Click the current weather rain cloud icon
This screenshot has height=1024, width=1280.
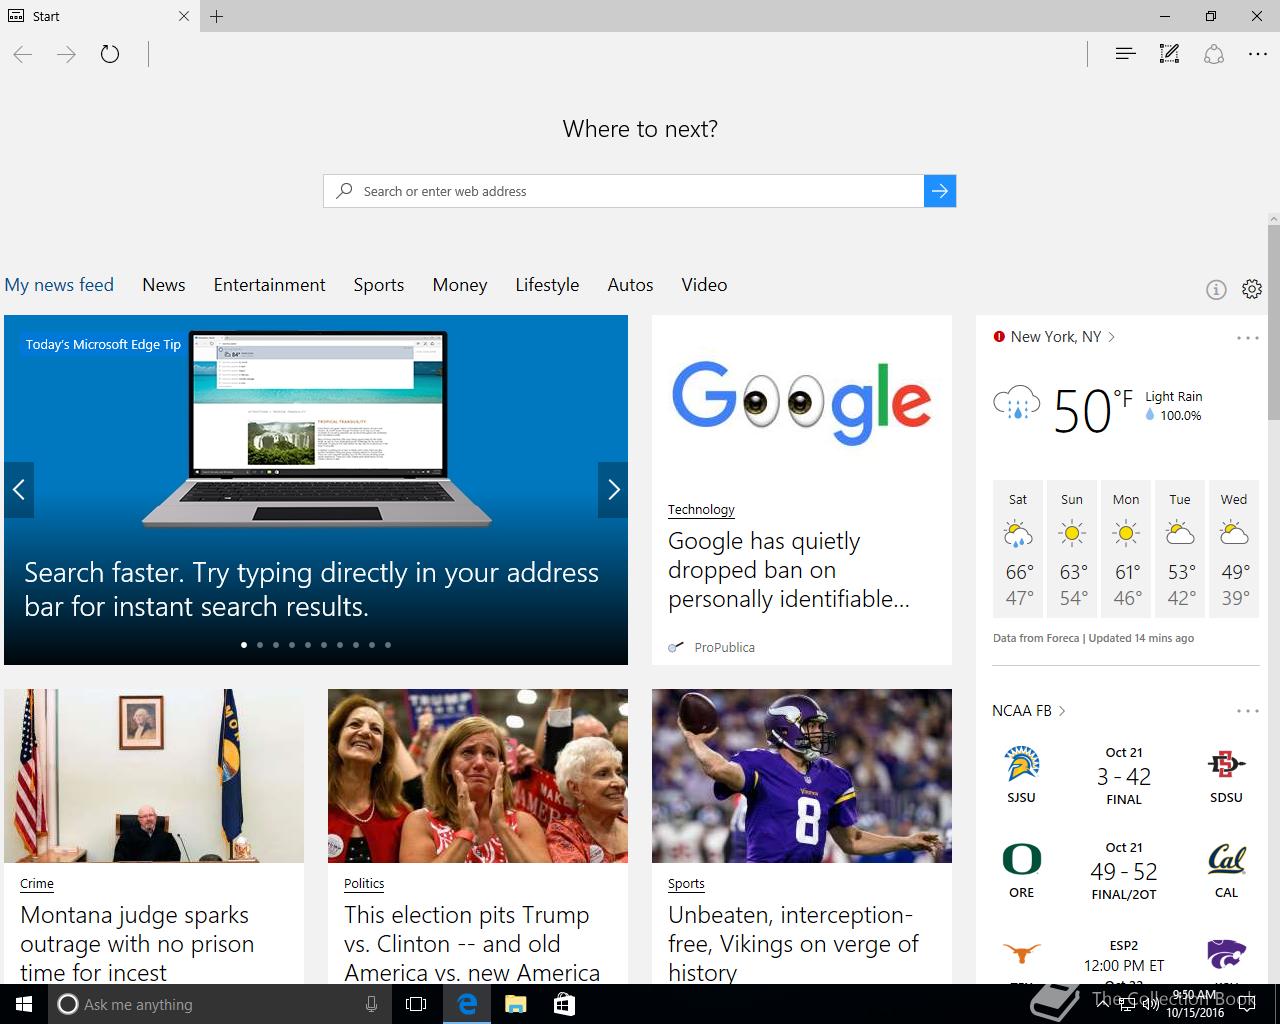(1017, 403)
